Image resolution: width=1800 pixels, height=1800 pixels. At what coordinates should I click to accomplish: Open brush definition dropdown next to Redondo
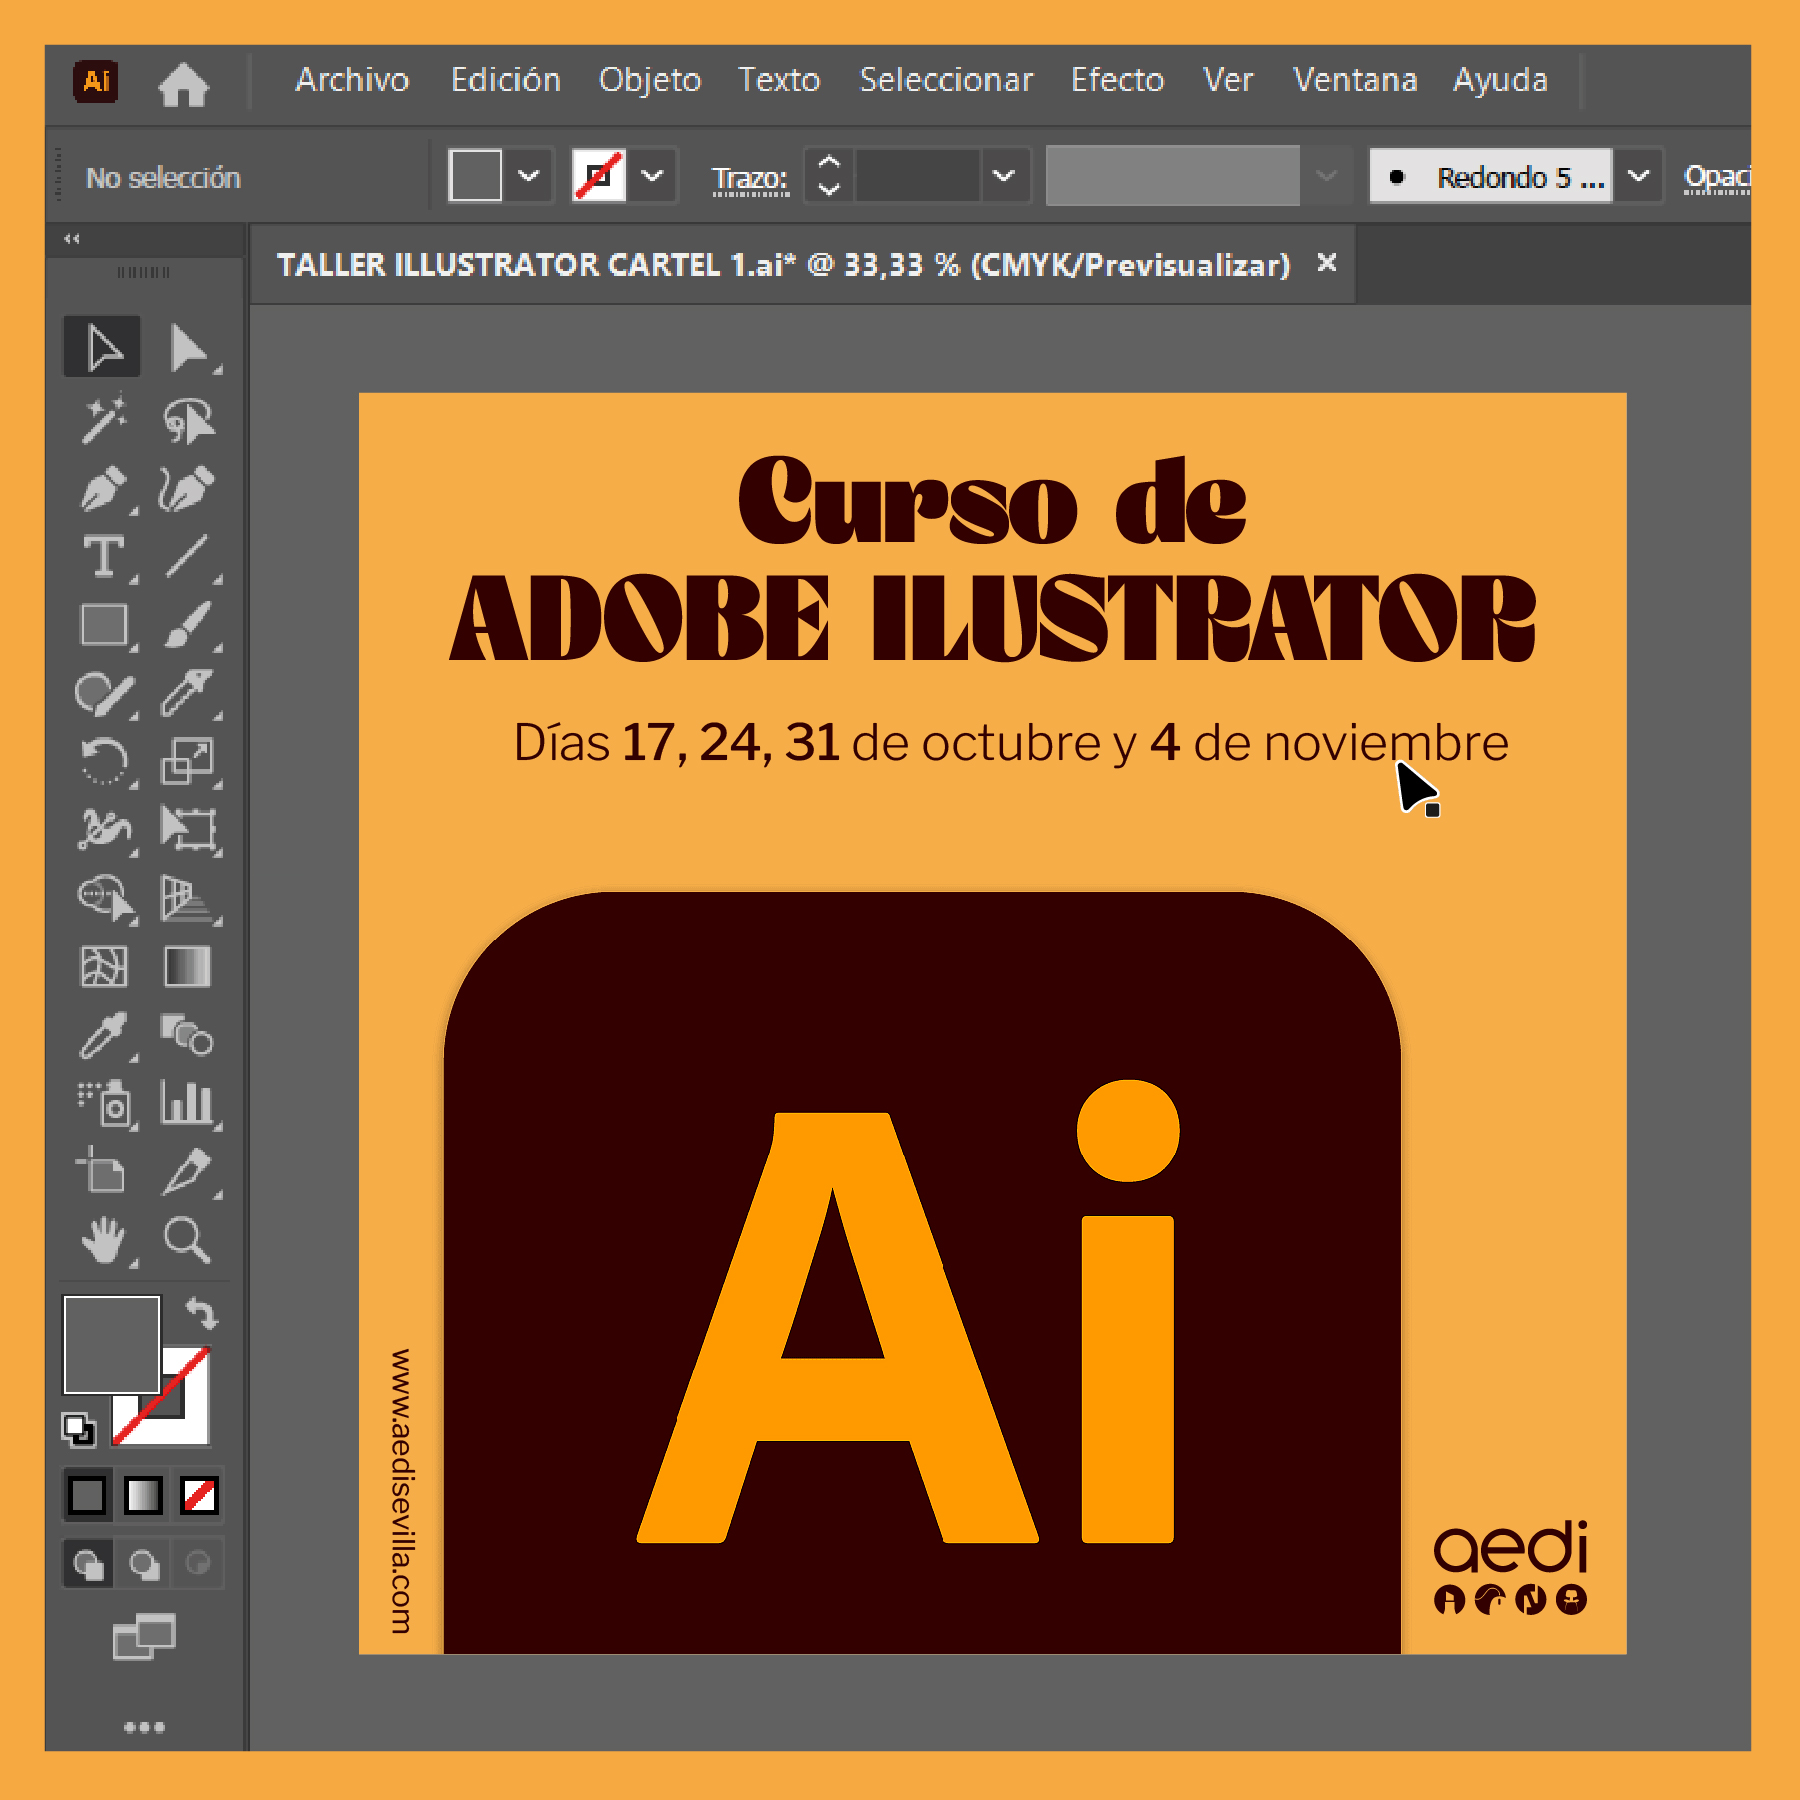point(1638,176)
